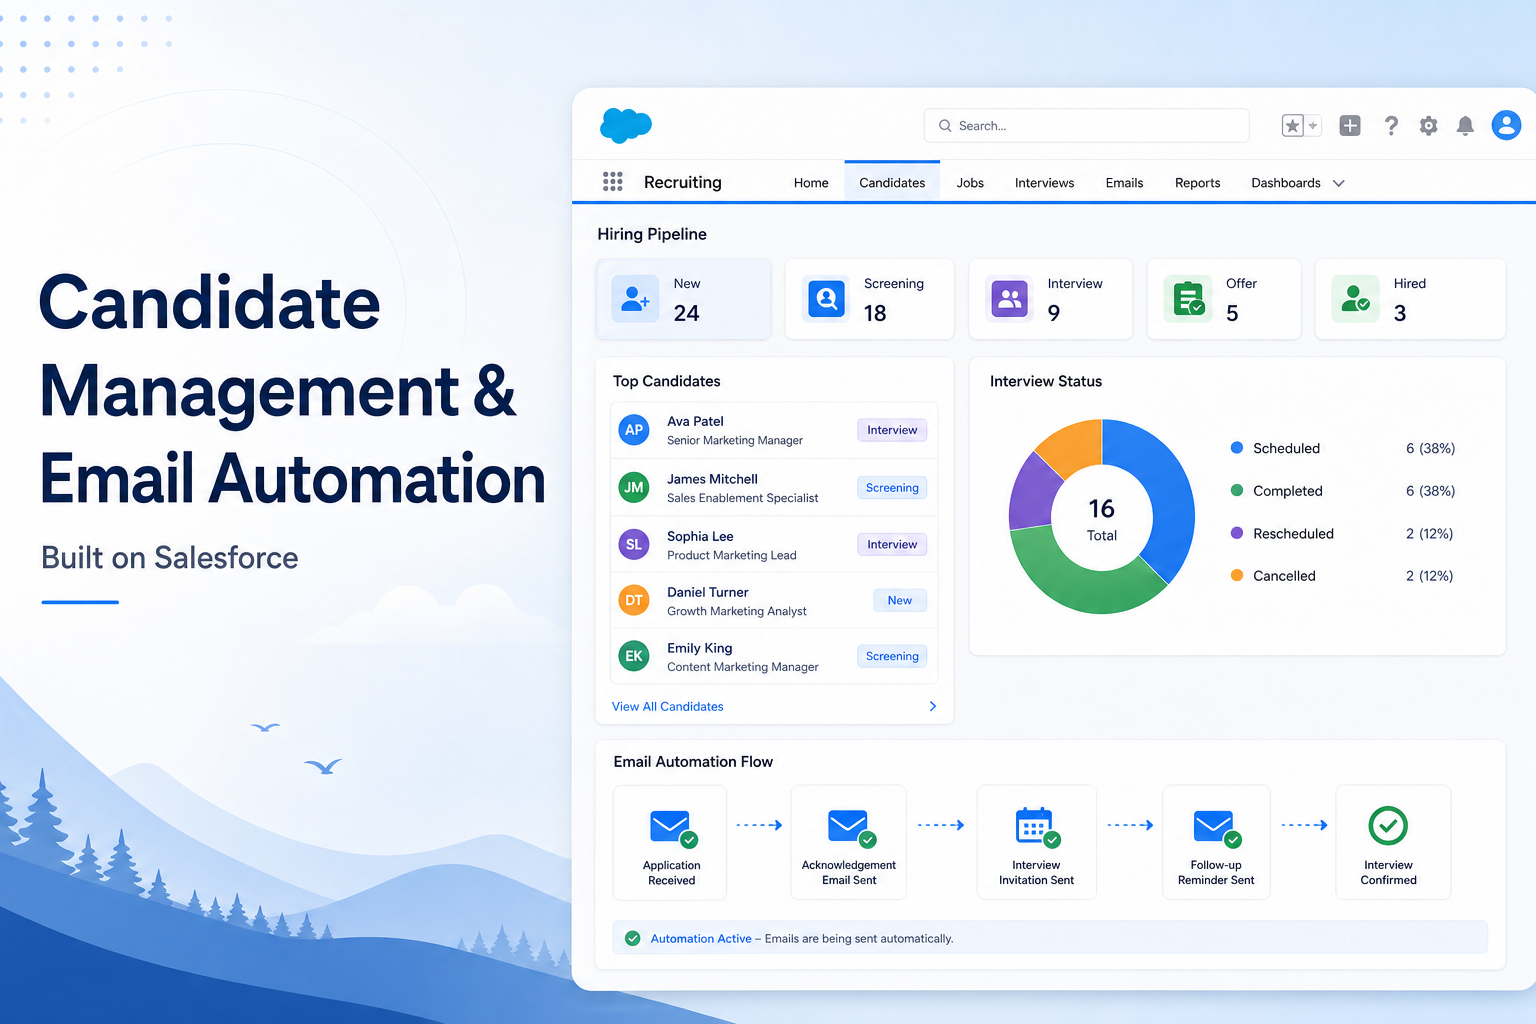
Task: Click the Automation Active link
Action: (701, 938)
